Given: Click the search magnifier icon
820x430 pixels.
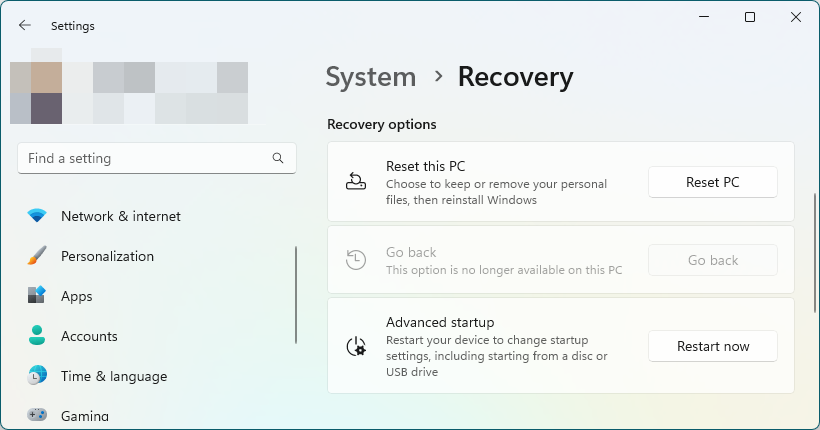Looking at the screenshot, I should point(278,158).
